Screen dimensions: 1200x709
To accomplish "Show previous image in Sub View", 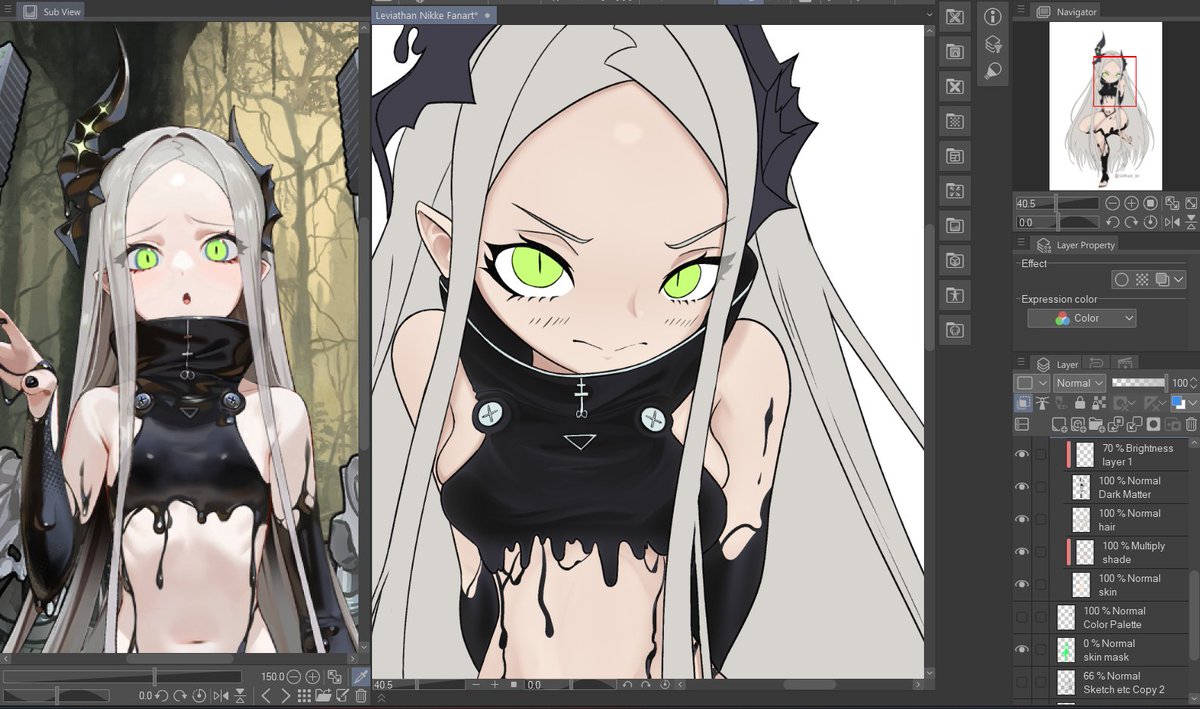I will coord(266,696).
